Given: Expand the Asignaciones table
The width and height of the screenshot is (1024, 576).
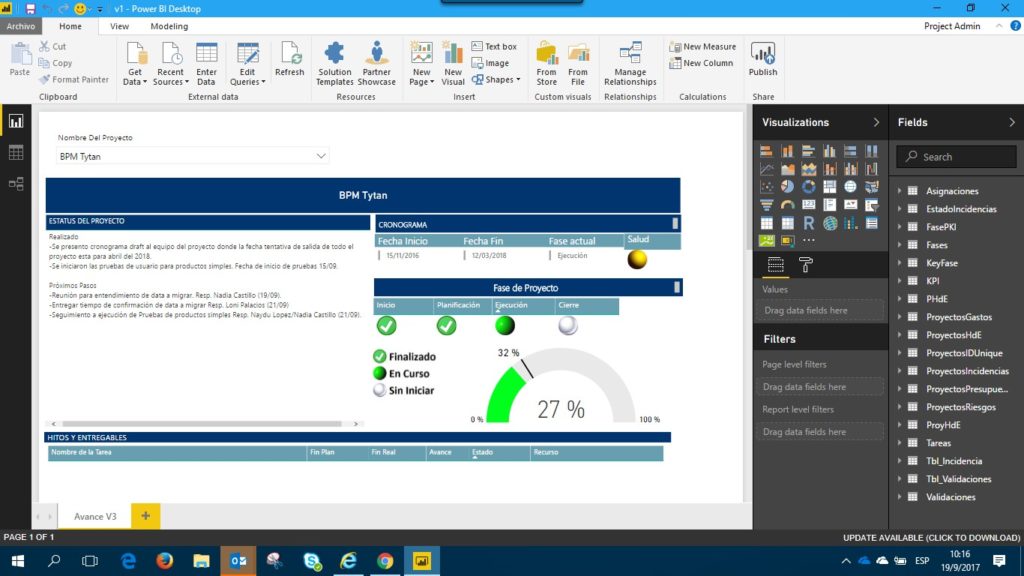Looking at the screenshot, I should point(899,191).
